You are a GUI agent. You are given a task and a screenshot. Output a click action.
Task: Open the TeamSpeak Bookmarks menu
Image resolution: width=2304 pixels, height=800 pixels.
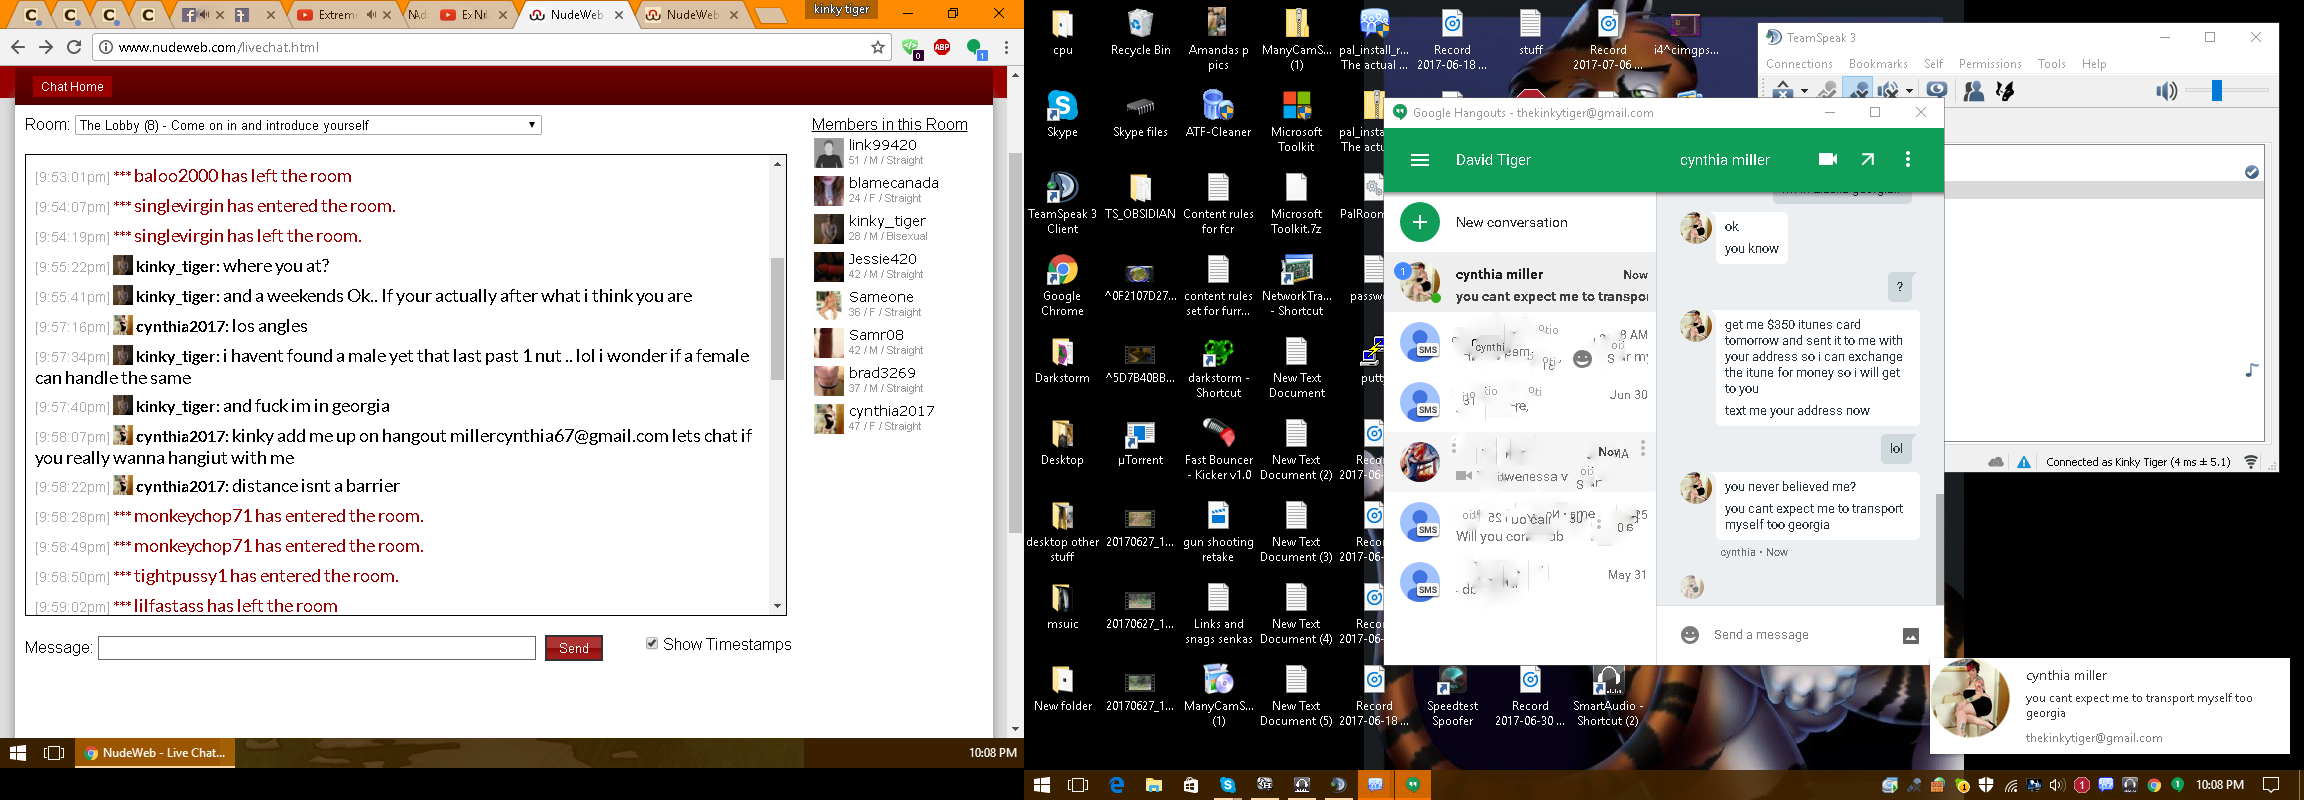[x=1877, y=64]
